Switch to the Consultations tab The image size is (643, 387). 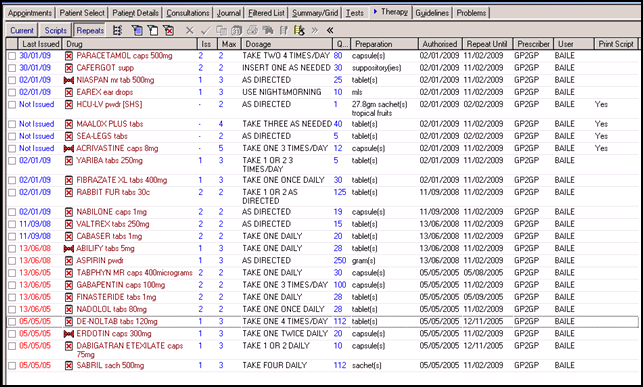click(188, 13)
